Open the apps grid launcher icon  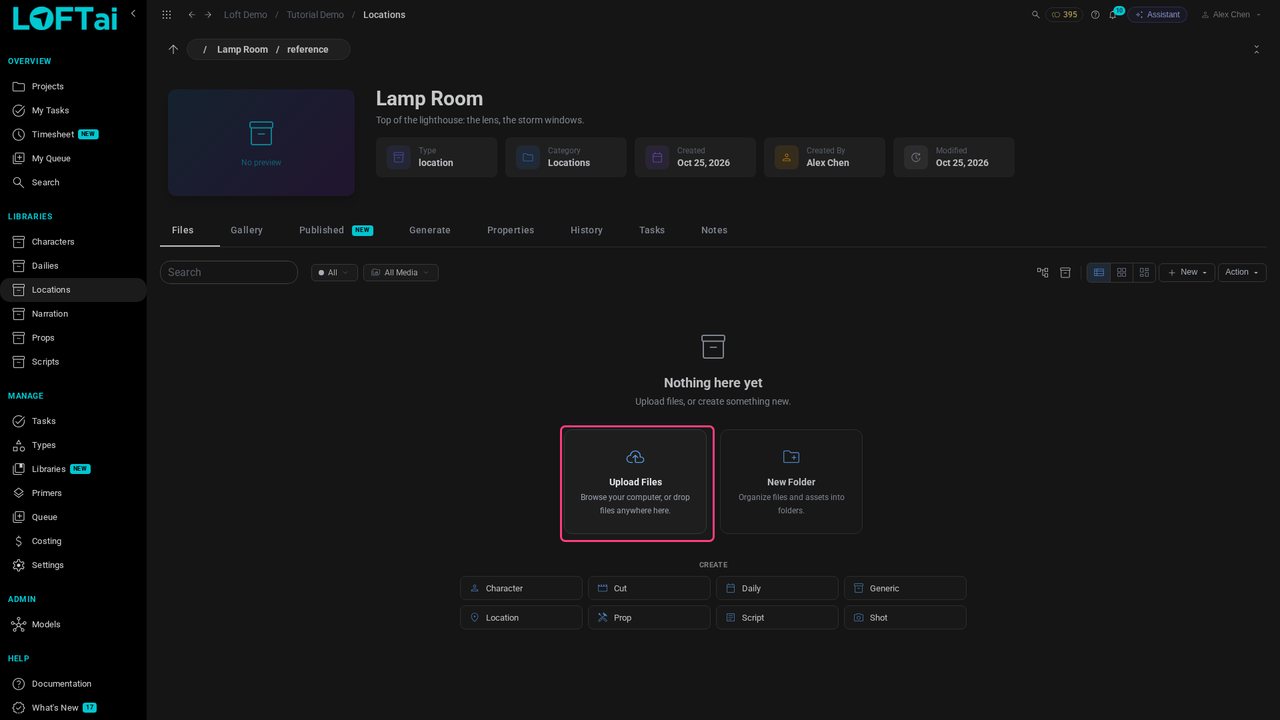pyautogui.click(x=166, y=15)
